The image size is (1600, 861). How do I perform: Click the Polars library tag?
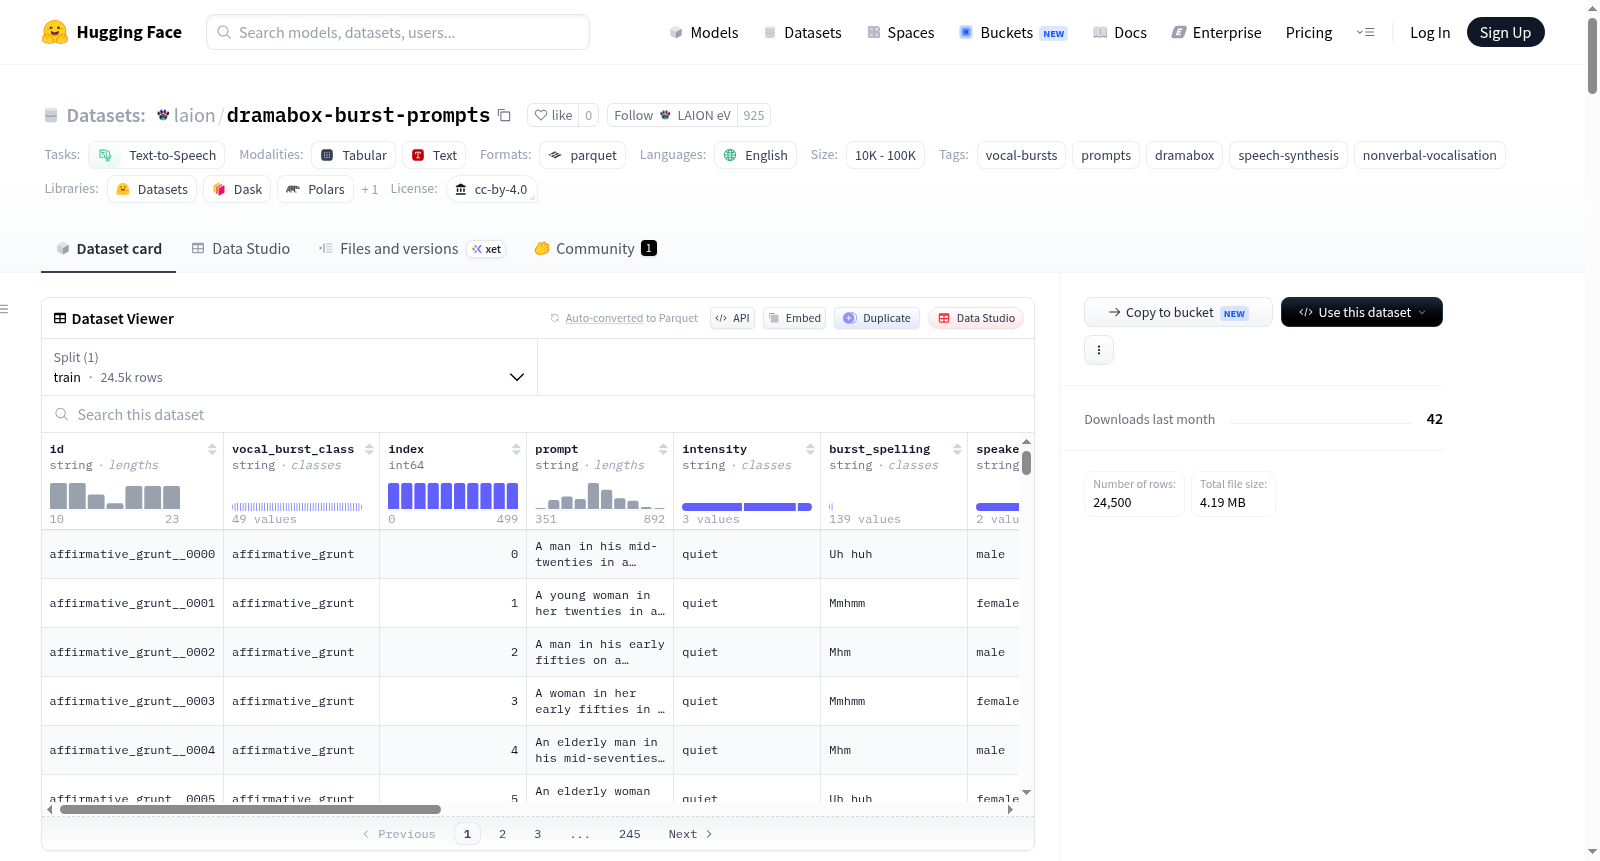point(315,189)
